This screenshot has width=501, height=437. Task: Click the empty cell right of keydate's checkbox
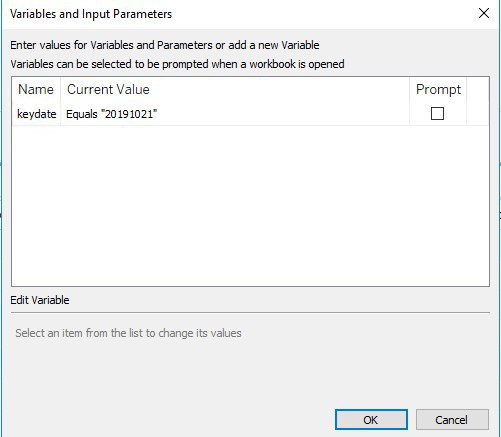click(478, 114)
